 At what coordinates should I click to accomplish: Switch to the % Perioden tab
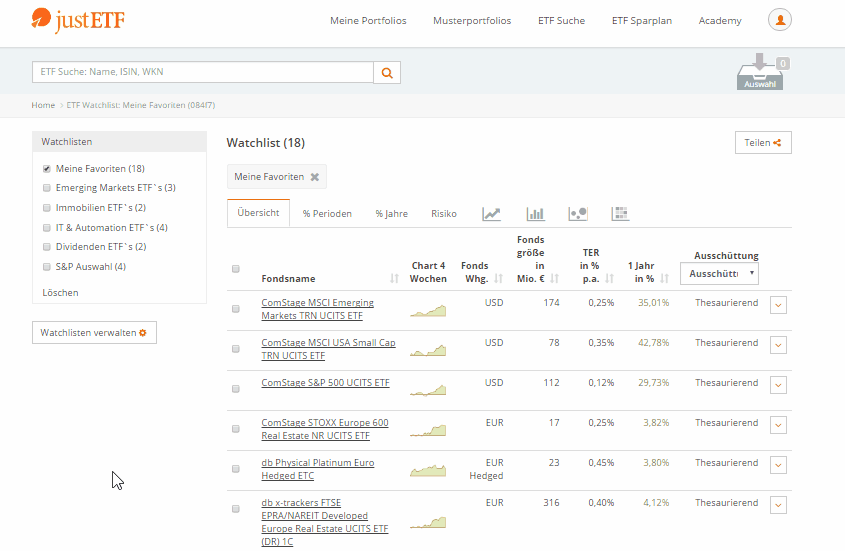coord(327,214)
